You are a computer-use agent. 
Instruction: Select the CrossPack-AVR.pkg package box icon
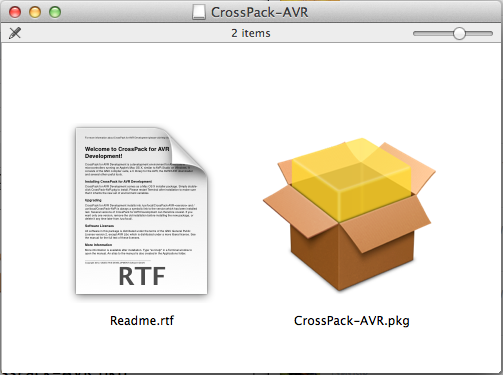[349, 214]
